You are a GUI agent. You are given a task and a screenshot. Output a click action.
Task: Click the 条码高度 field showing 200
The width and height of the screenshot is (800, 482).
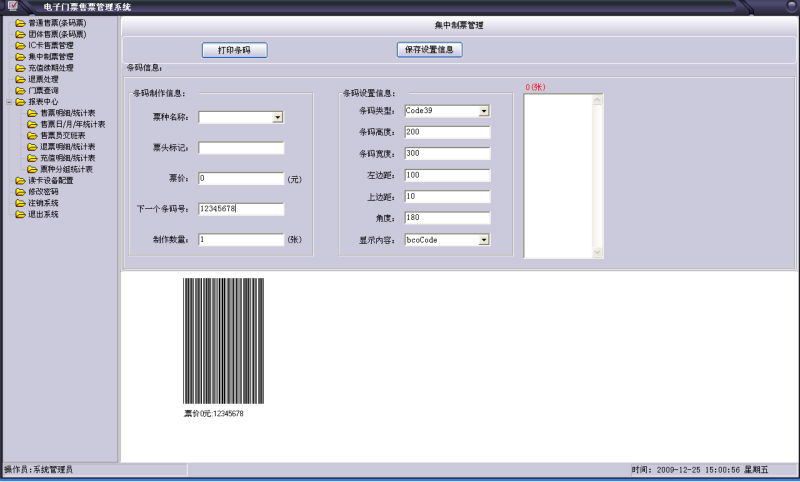coord(447,132)
